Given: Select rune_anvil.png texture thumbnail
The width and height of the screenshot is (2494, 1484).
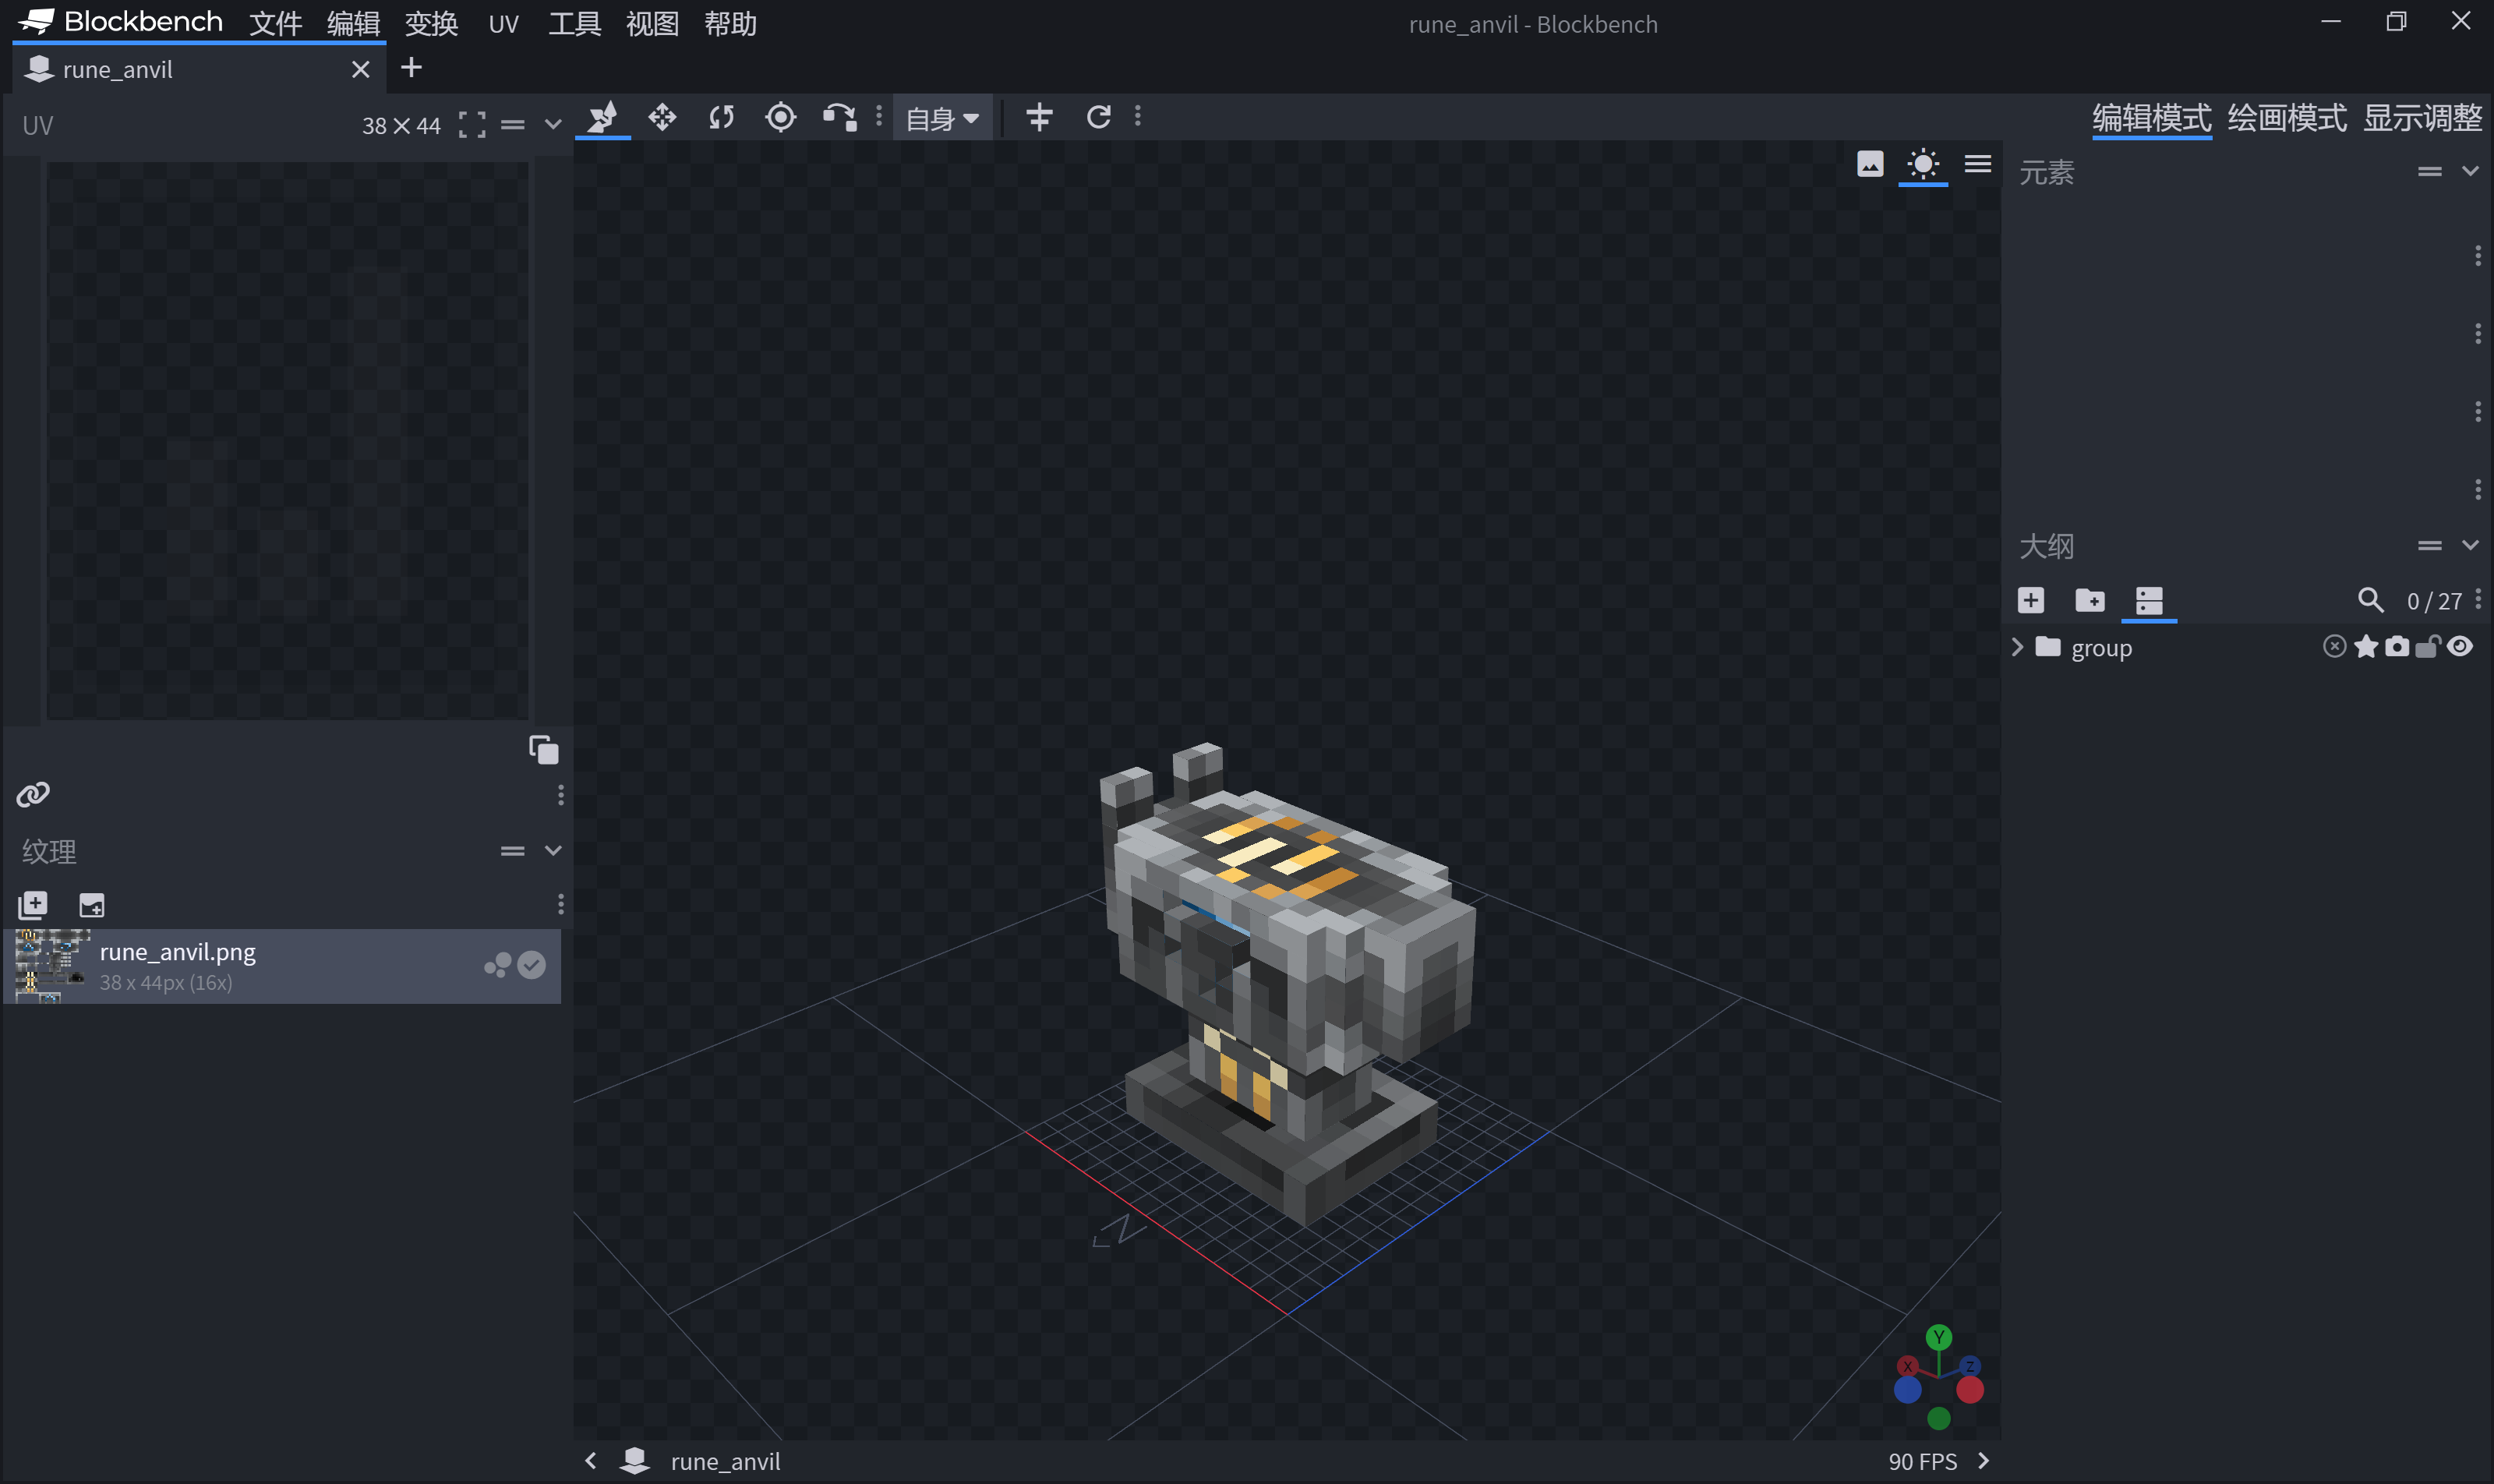Looking at the screenshot, I should (x=52, y=966).
